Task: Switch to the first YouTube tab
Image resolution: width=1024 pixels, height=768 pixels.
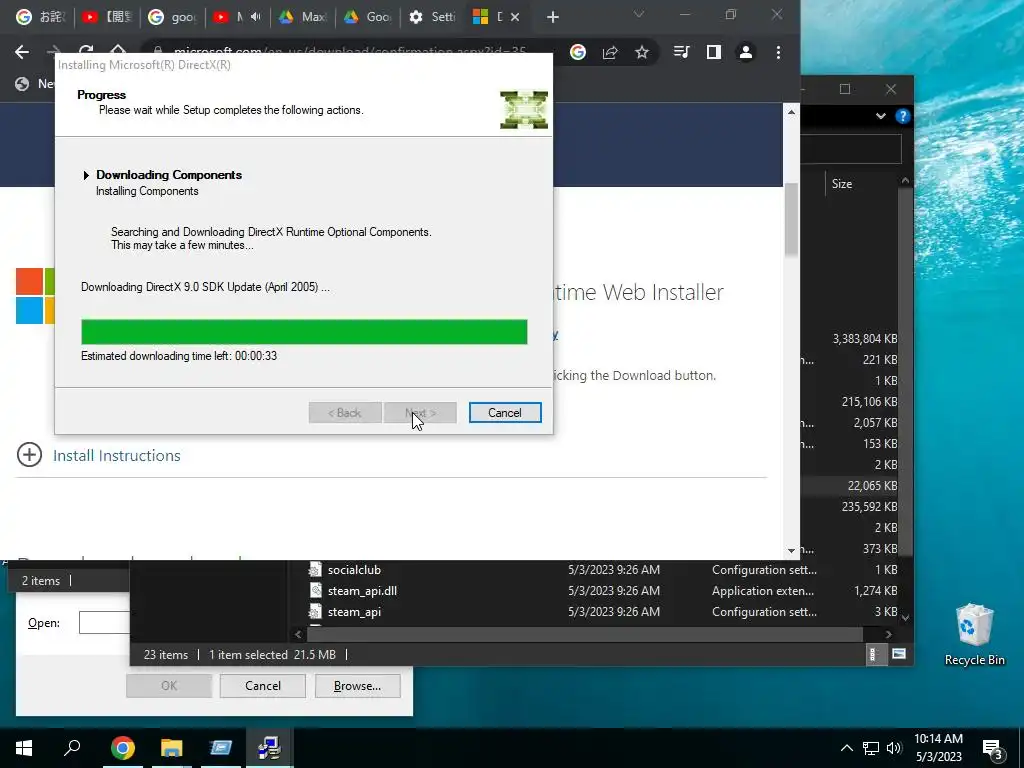Action: click(x=107, y=17)
